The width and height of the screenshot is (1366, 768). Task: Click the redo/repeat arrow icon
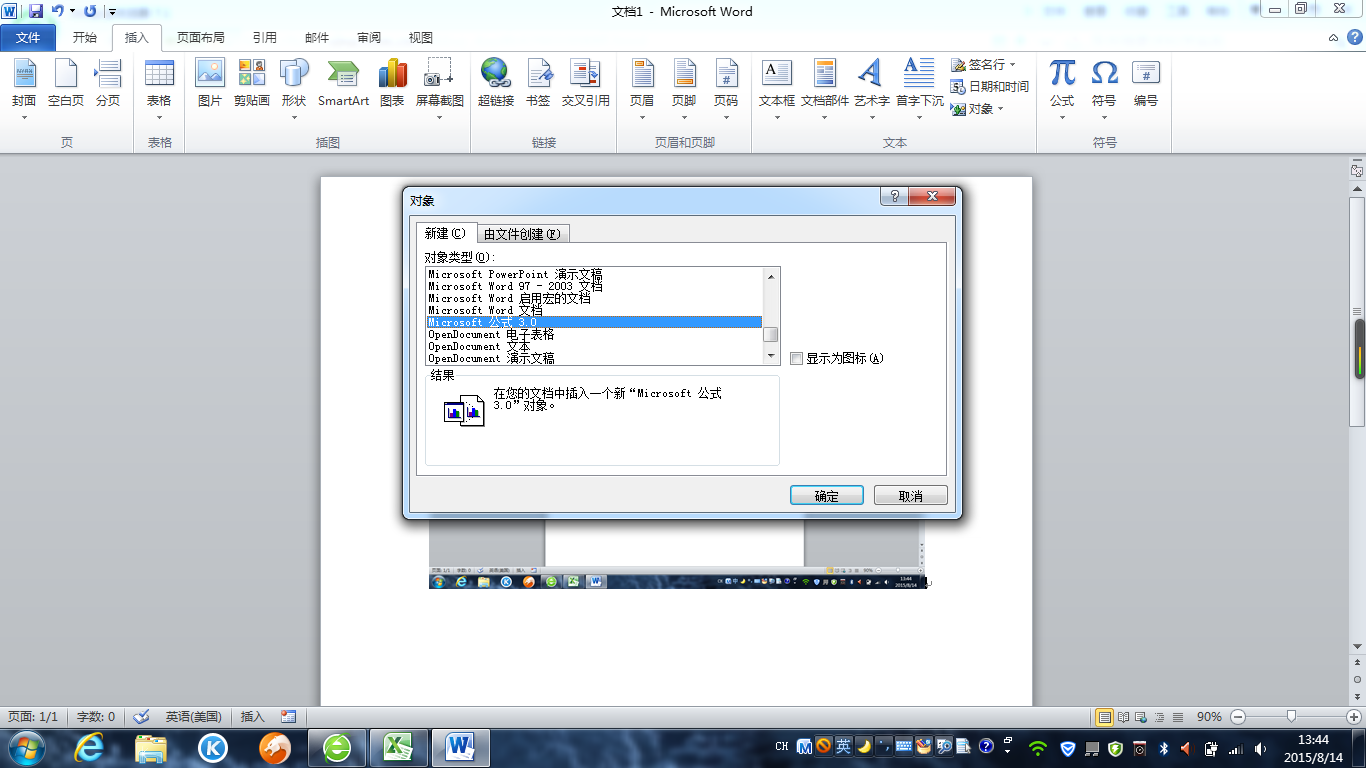(x=90, y=11)
